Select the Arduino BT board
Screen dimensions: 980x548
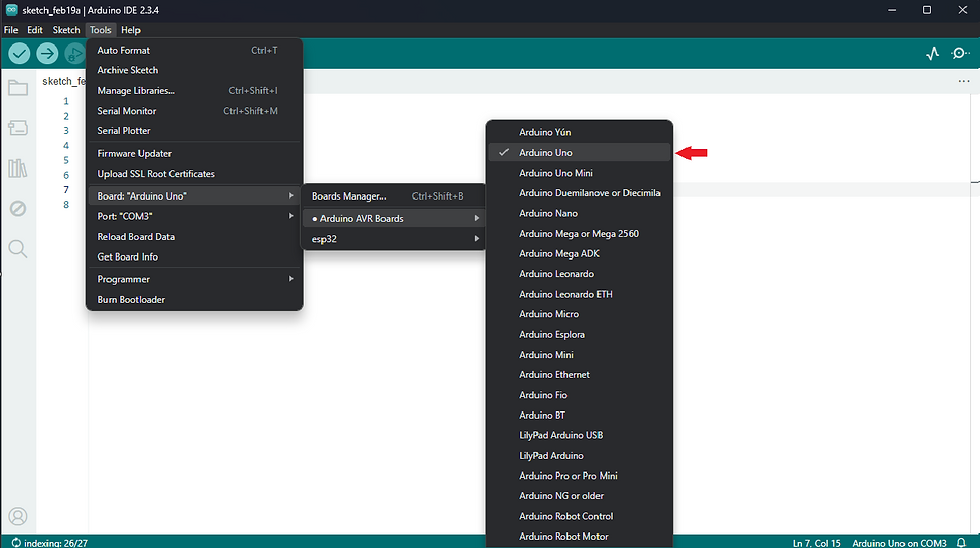click(579, 416)
